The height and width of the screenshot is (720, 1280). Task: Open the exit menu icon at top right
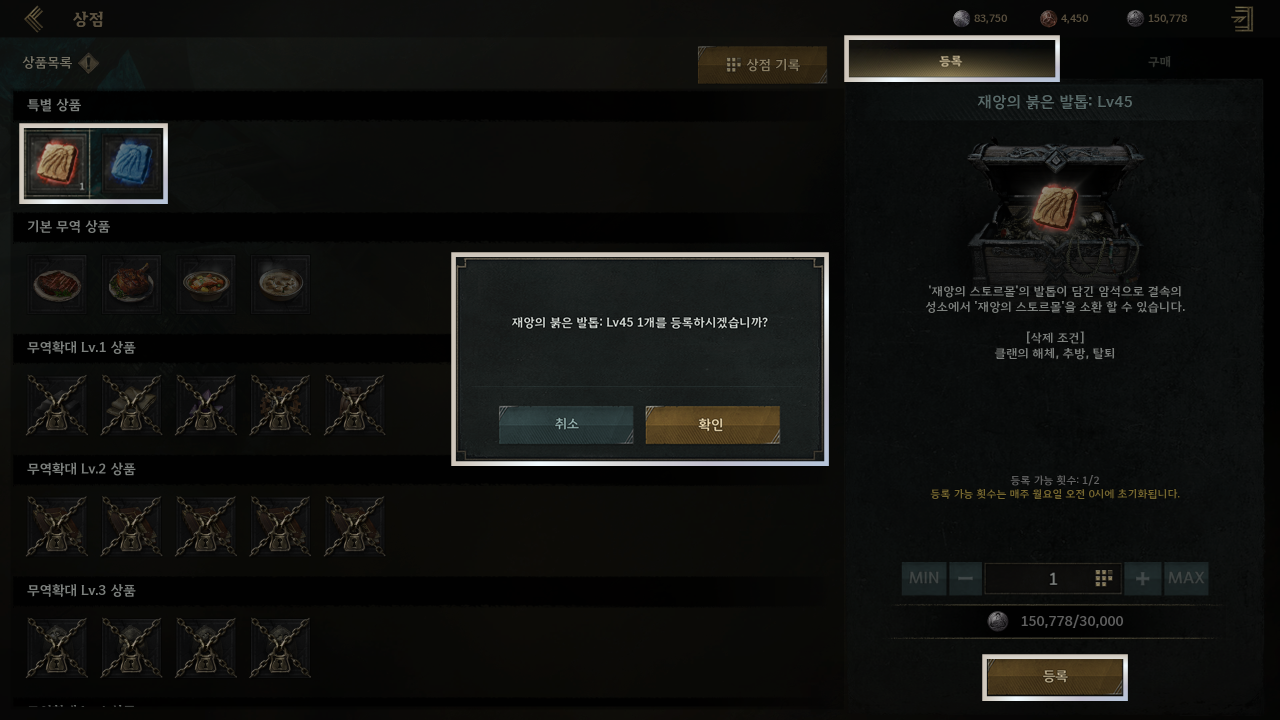pyautogui.click(x=1243, y=18)
